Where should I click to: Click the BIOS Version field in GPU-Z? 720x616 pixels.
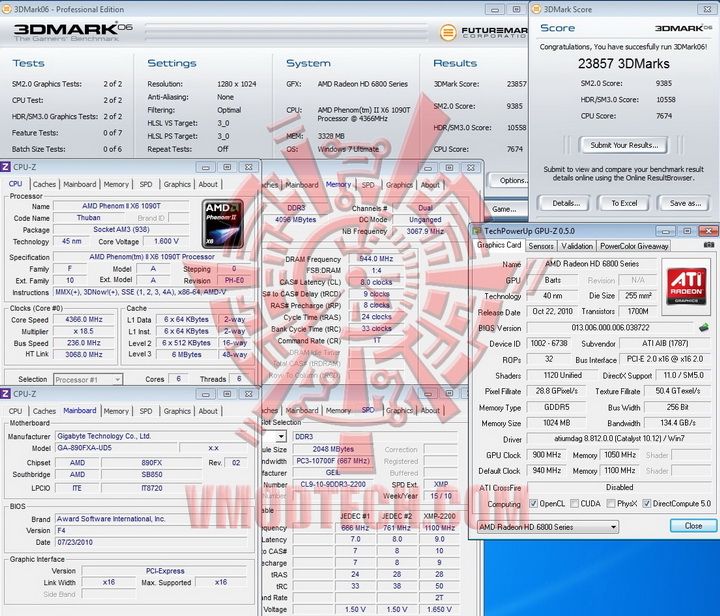click(610, 327)
